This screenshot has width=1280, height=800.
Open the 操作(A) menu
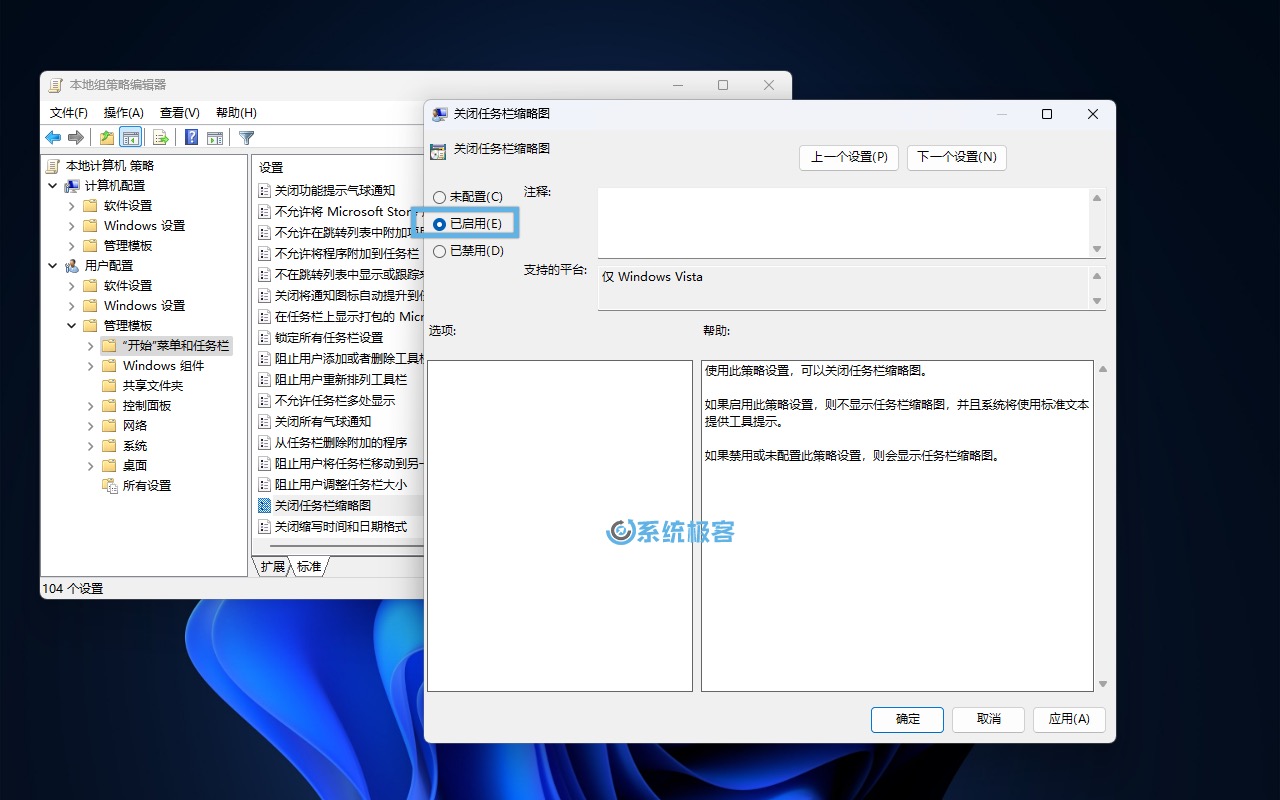click(124, 113)
